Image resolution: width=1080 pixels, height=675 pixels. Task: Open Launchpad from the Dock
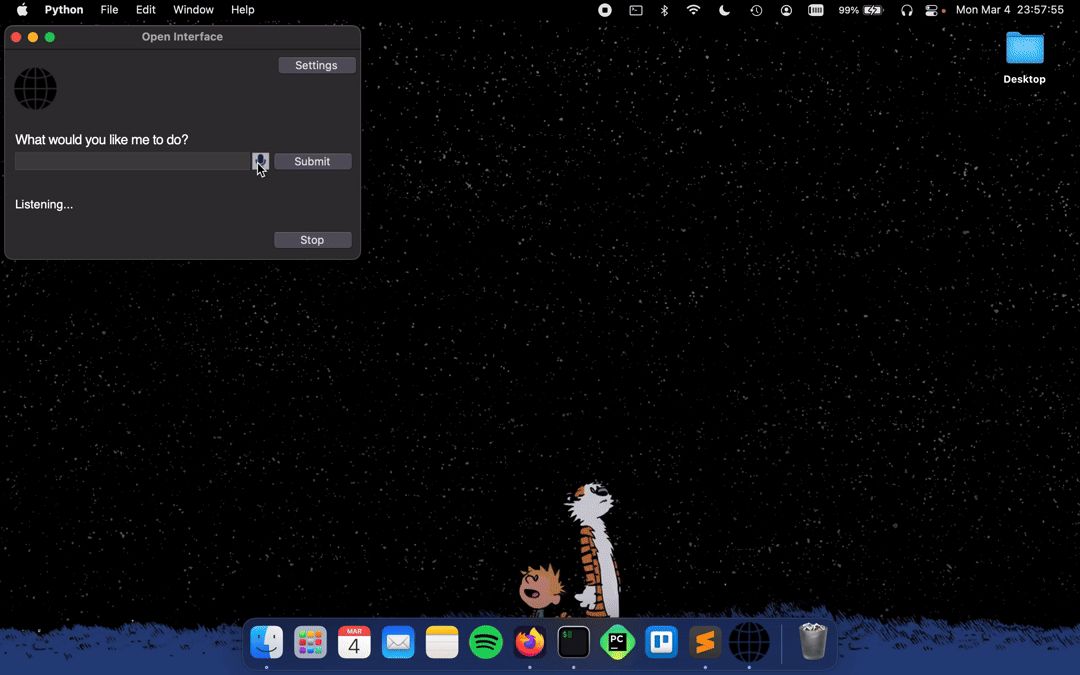310,642
